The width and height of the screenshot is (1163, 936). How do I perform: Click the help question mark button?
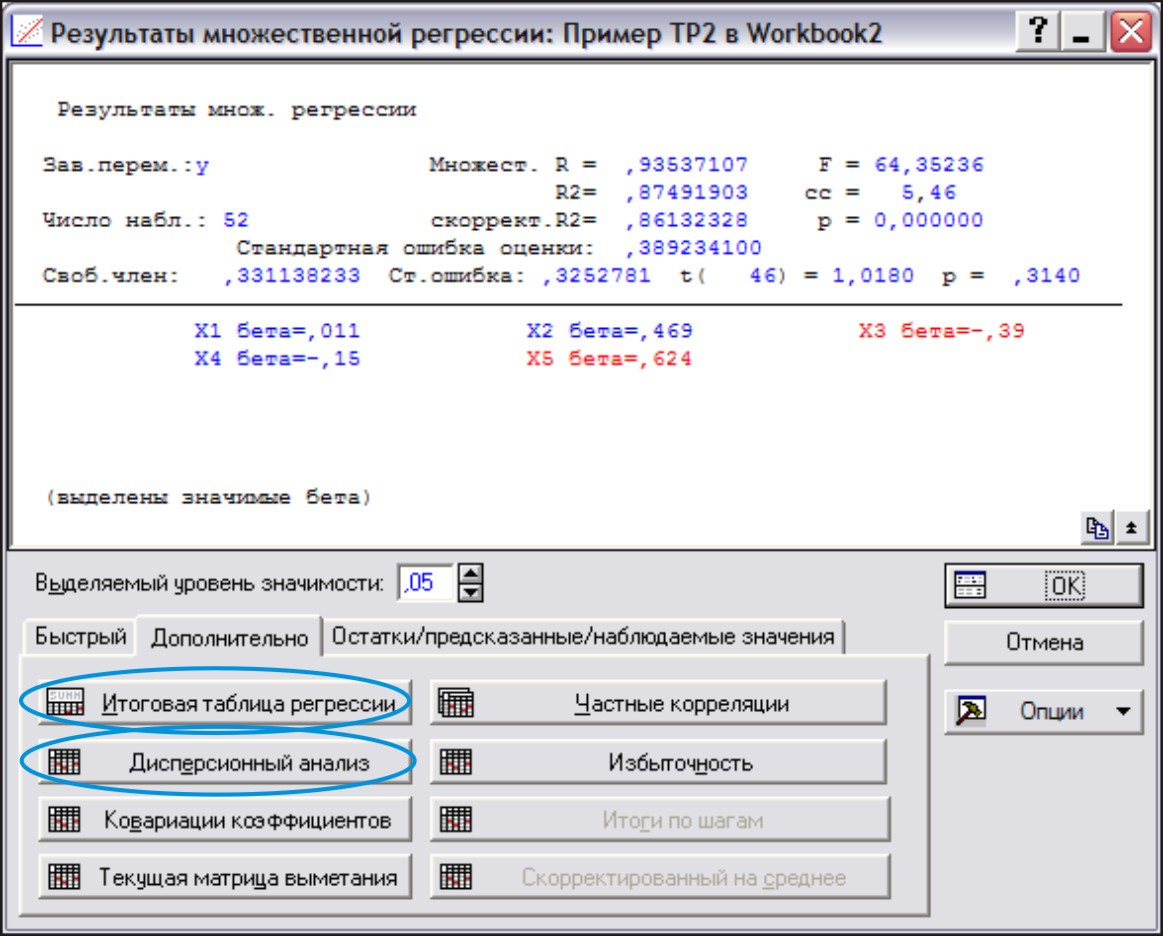[x=1038, y=32]
